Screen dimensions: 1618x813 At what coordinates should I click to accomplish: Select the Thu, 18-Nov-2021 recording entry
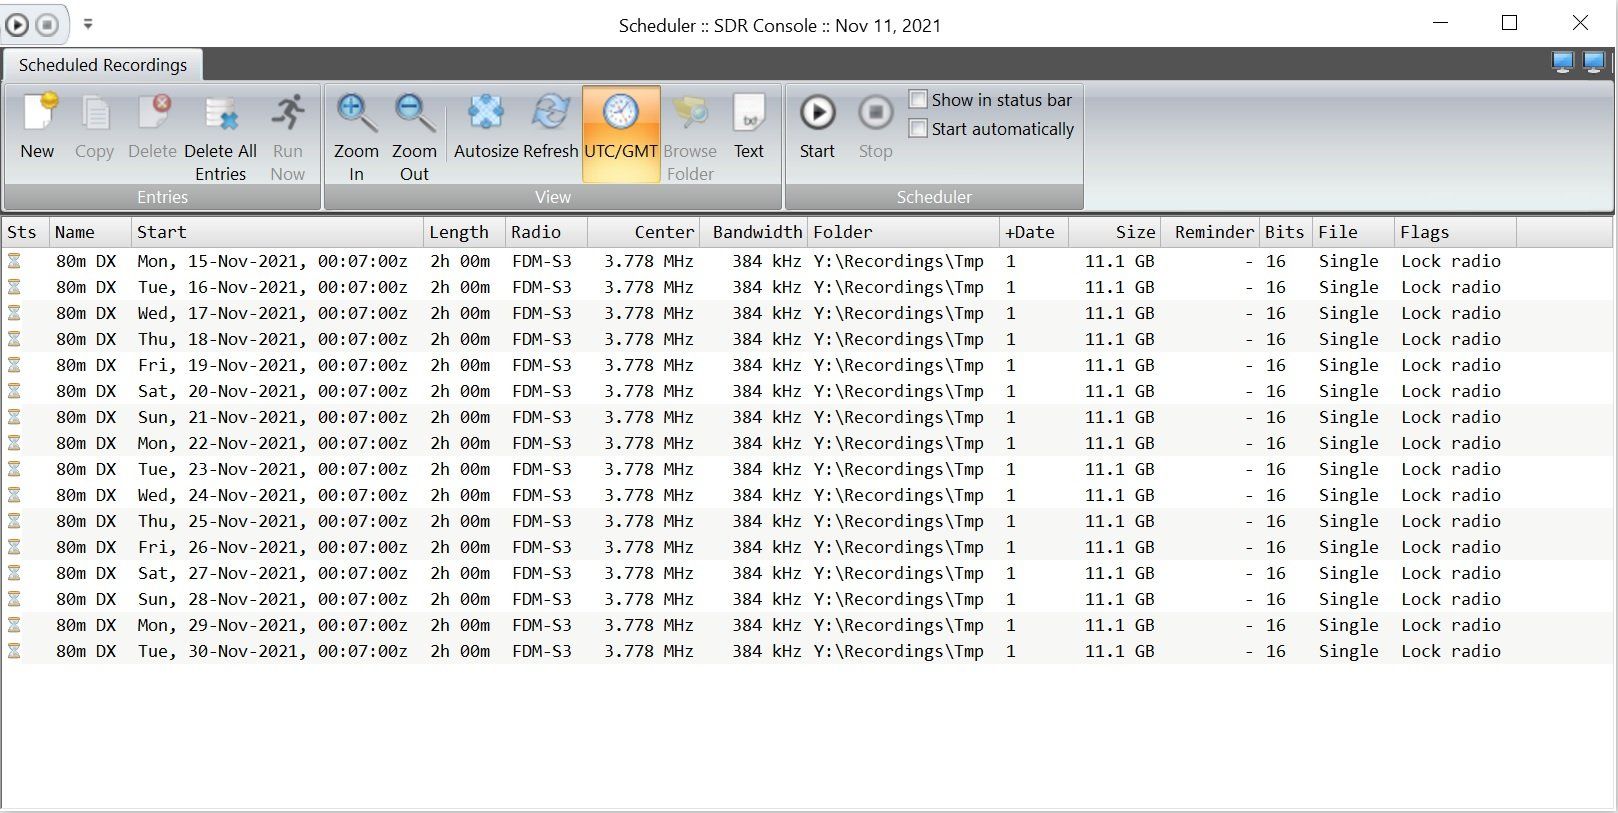(807, 339)
